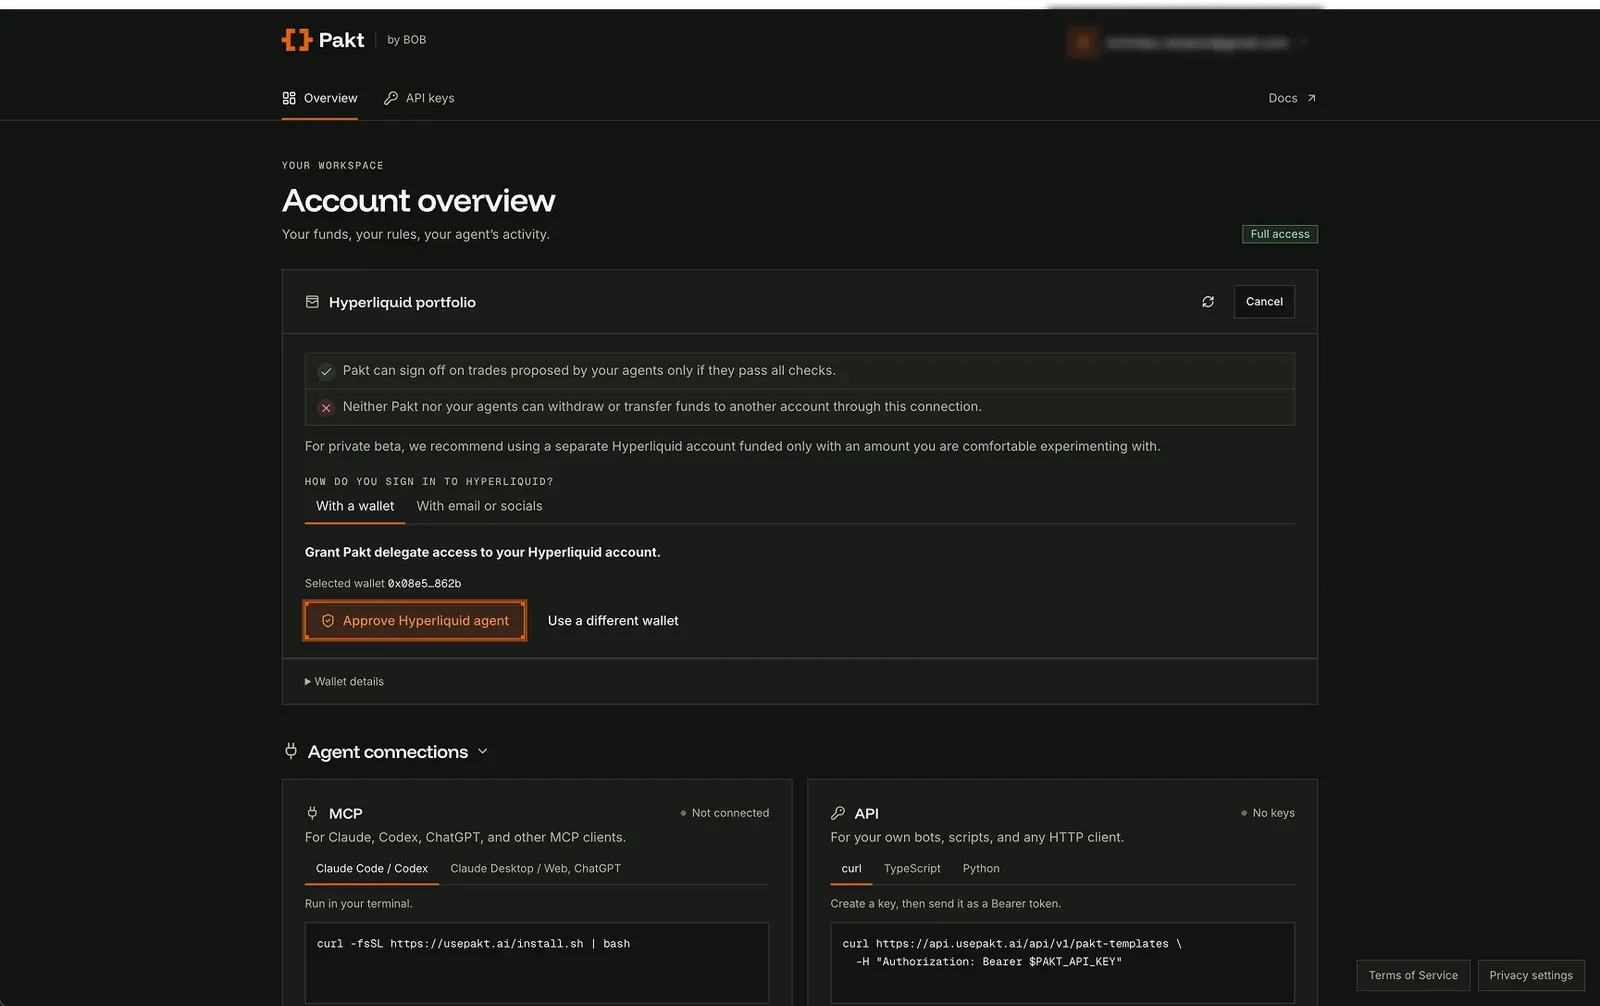Click the red cross status icon
Image resolution: width=1600 pixels, height=1006 pixels.
326,408
